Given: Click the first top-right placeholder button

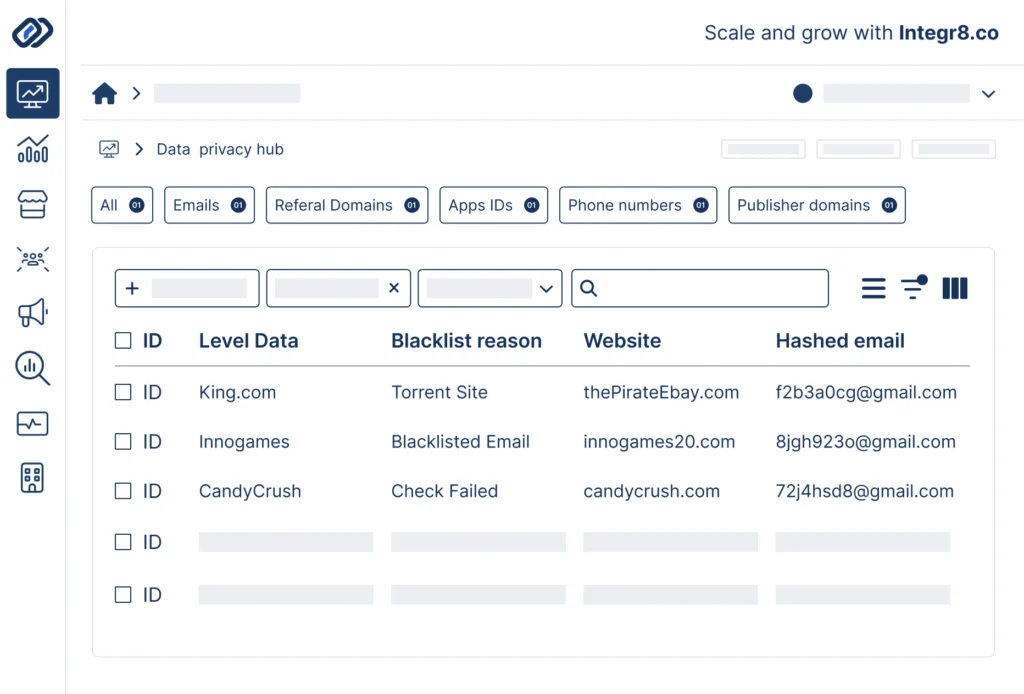Looking at the screenshot, I should tap(763, 149).
